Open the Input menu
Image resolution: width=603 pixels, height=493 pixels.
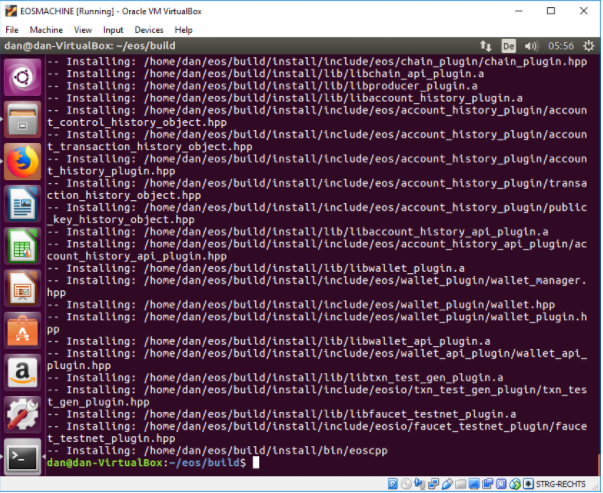pos(113,30)
